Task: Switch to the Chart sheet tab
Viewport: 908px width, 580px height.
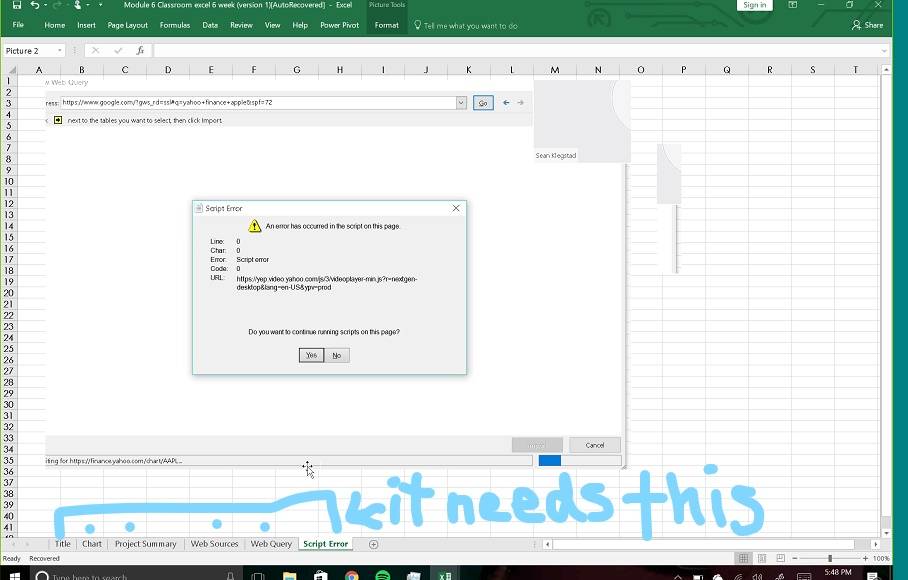Action: (91, 544)
